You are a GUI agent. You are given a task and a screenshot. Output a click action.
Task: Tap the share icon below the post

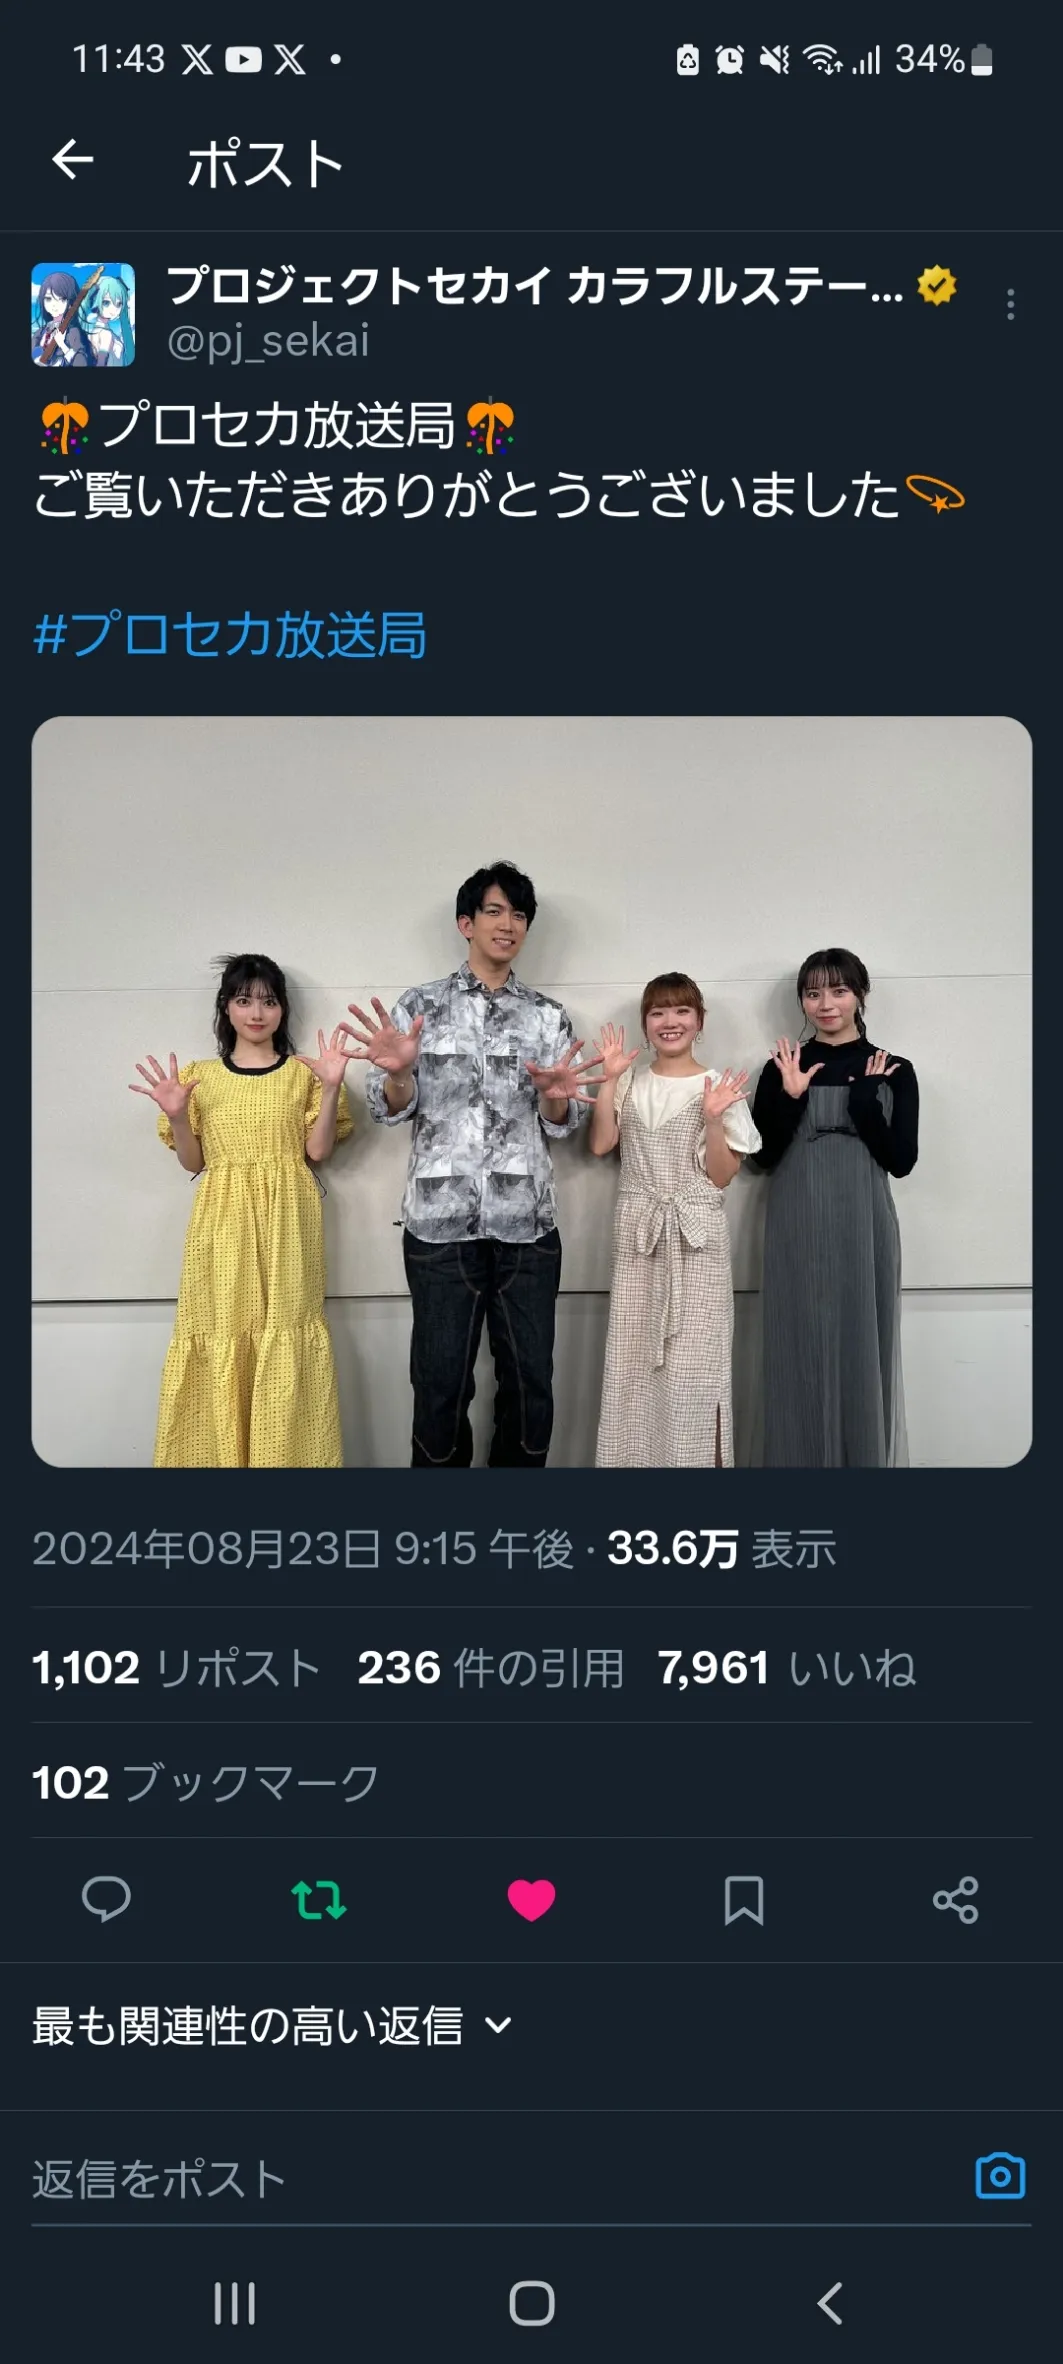(955, 1900)
